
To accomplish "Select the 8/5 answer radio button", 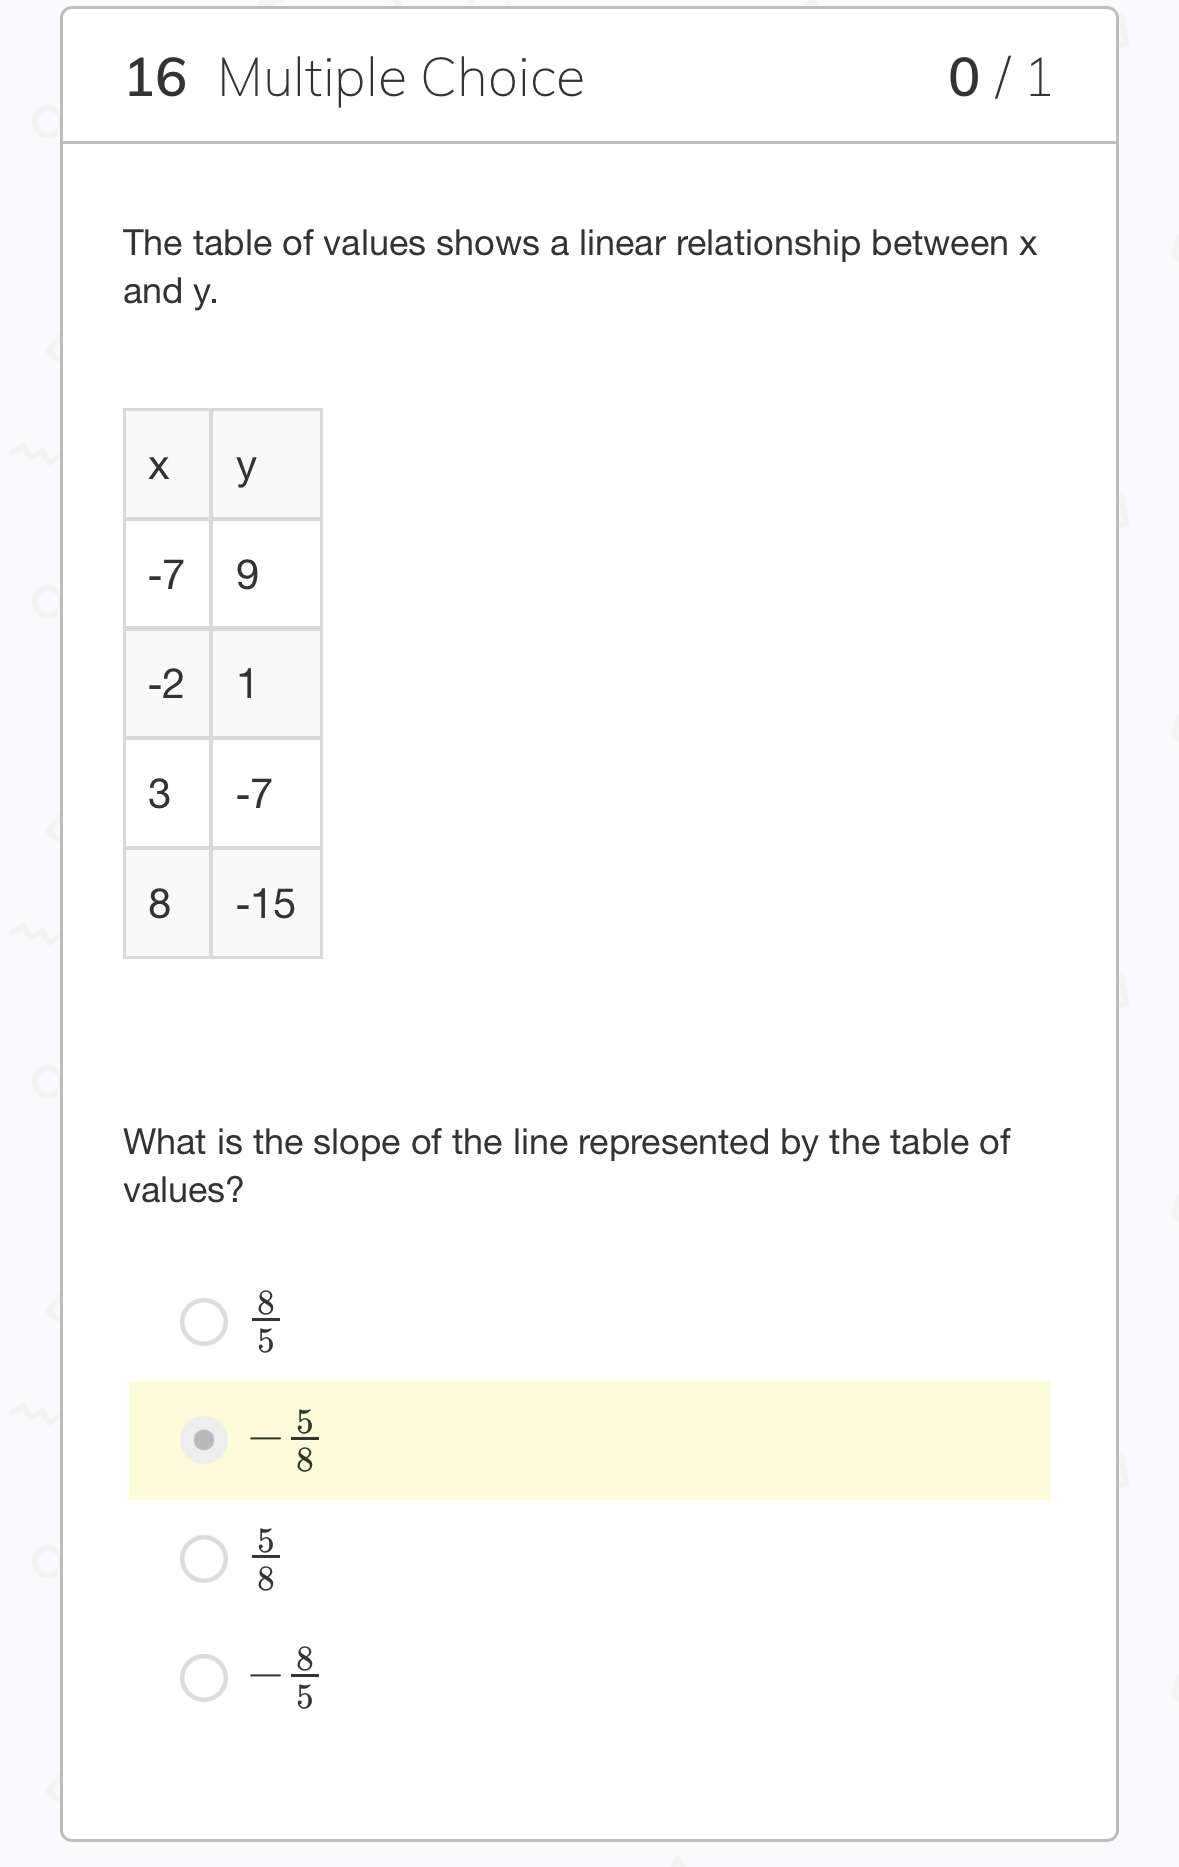I will [204, 1322].
